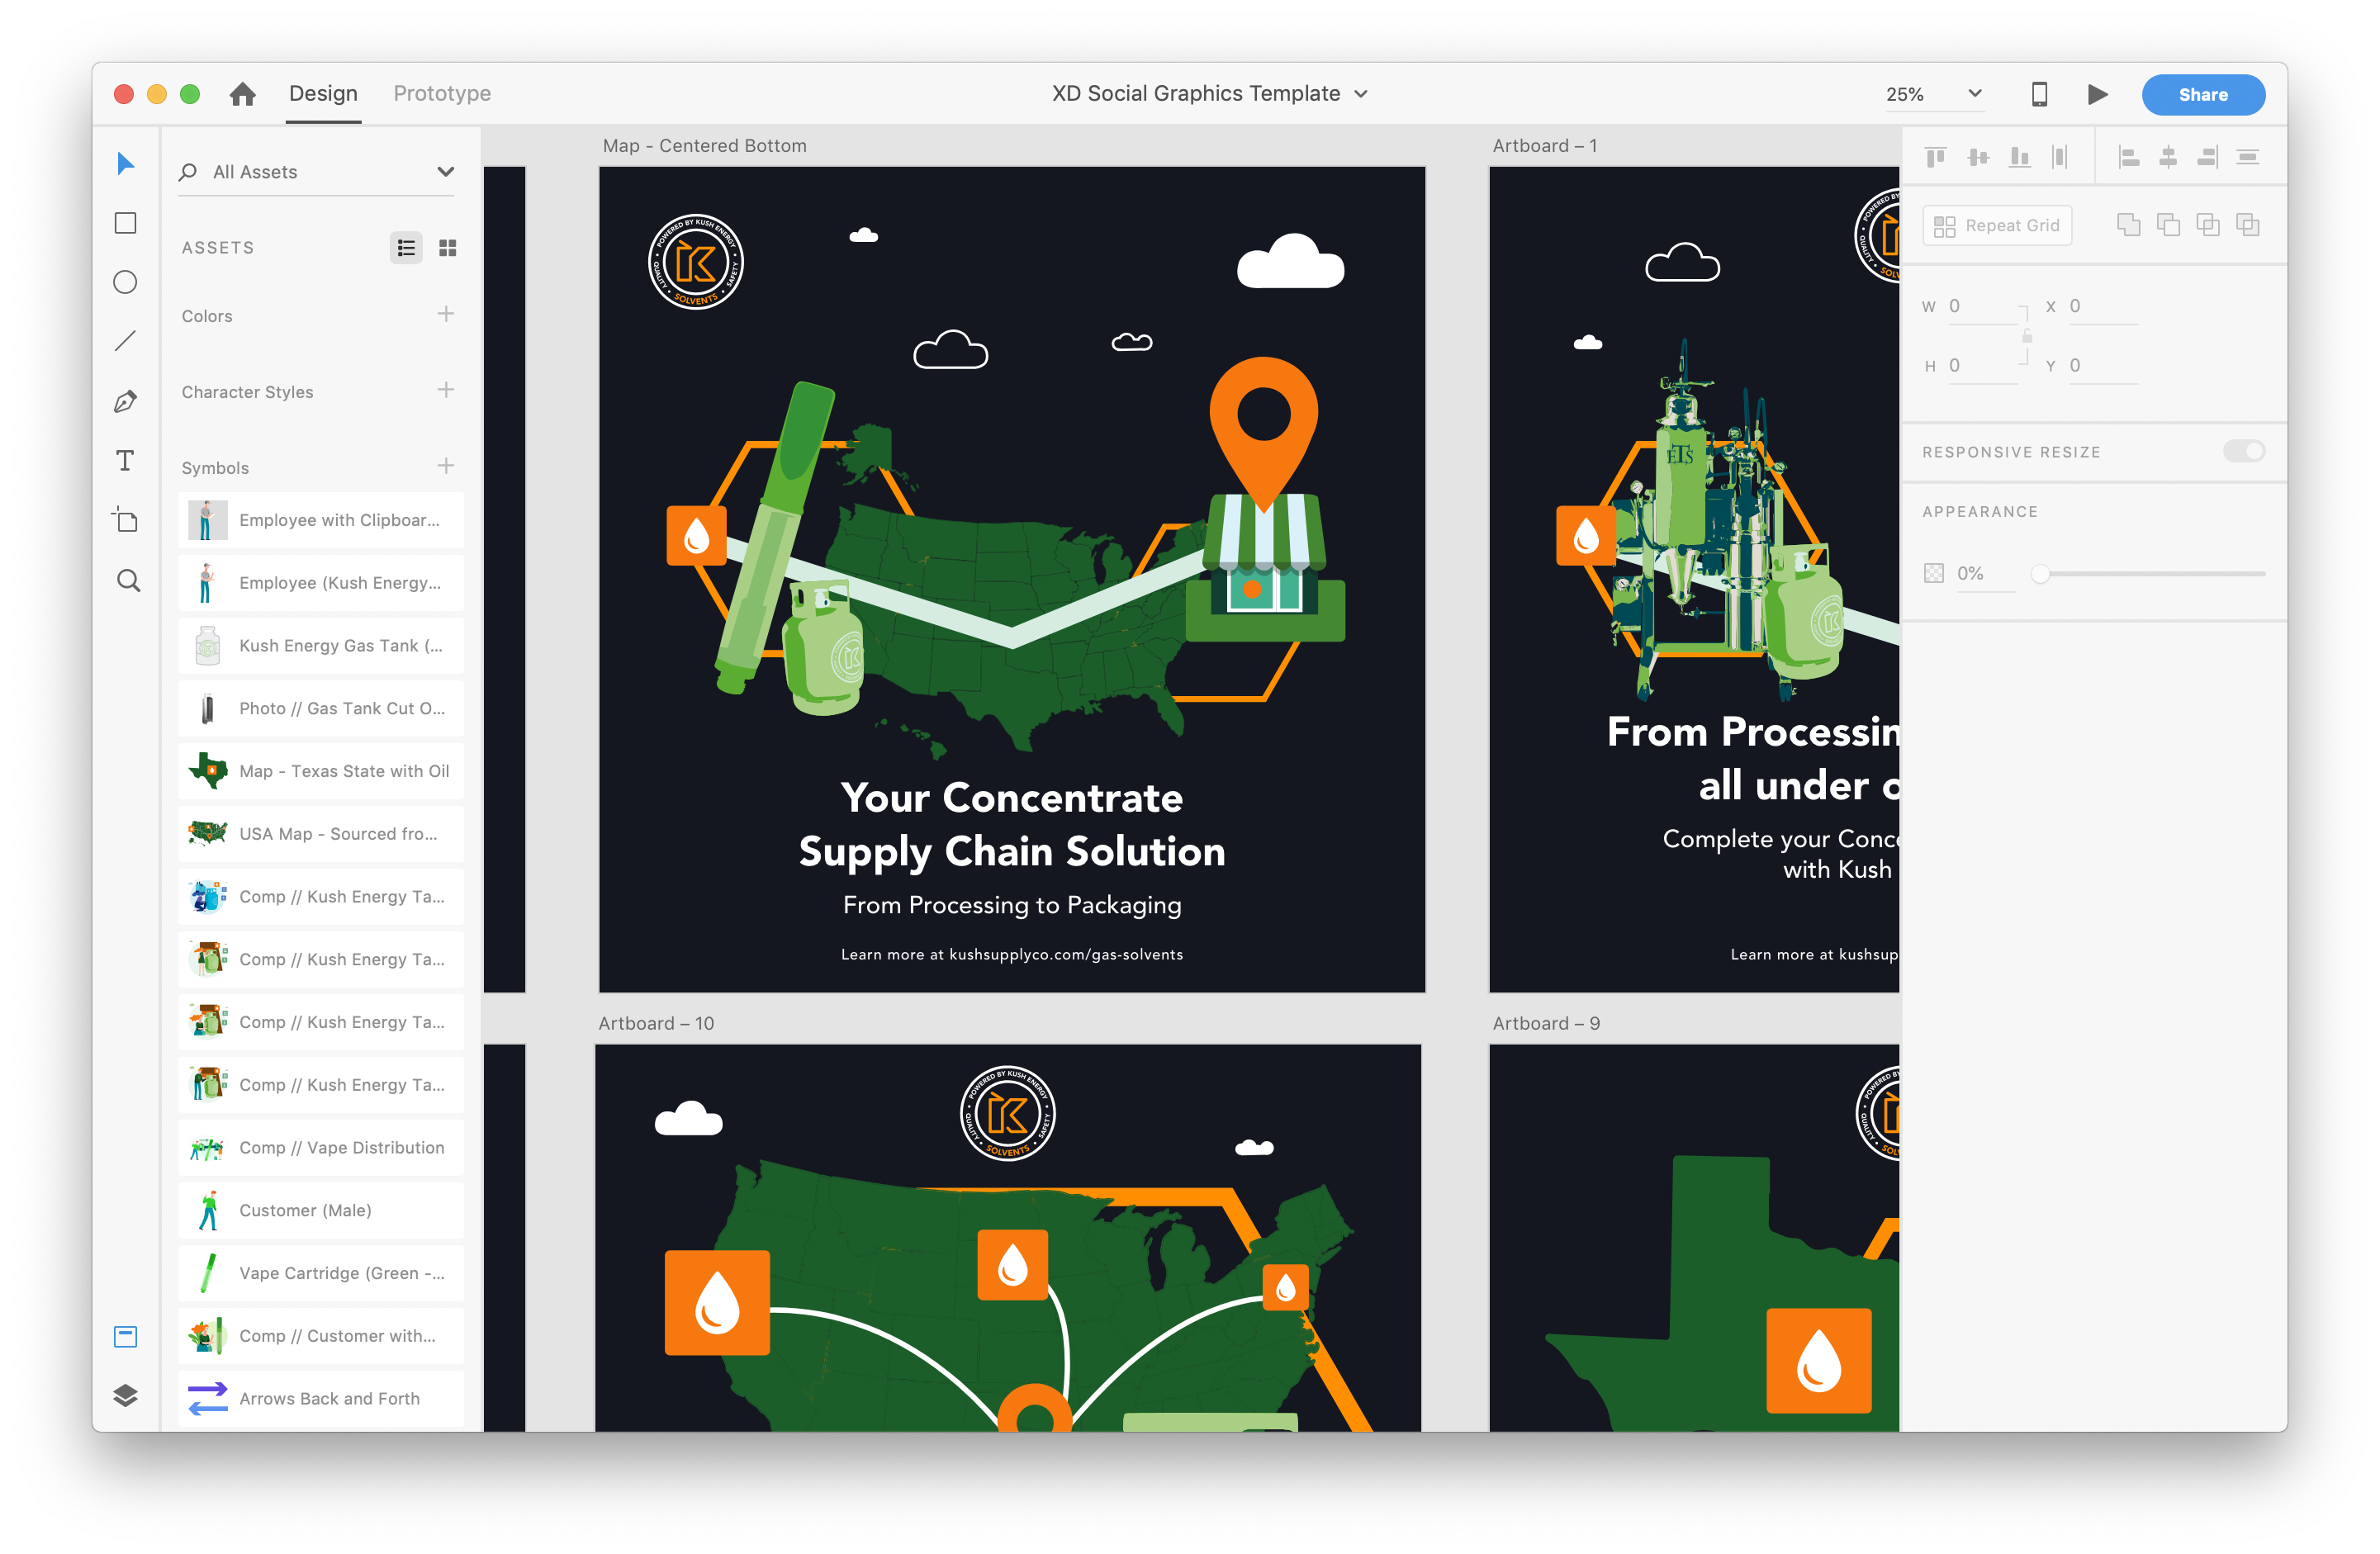Select the Text tool in toolbar
Viewport: 2380px width, 1554px height.
128,462
